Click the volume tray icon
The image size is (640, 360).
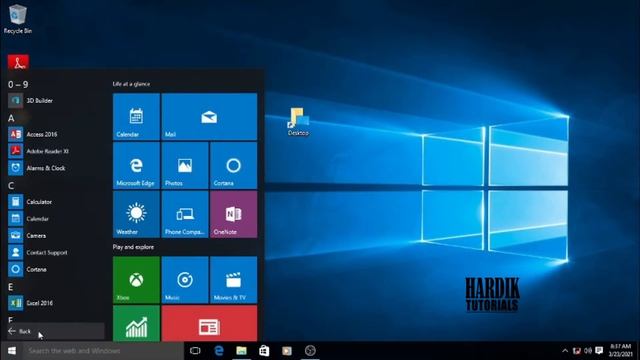click(x=588, y=351)
